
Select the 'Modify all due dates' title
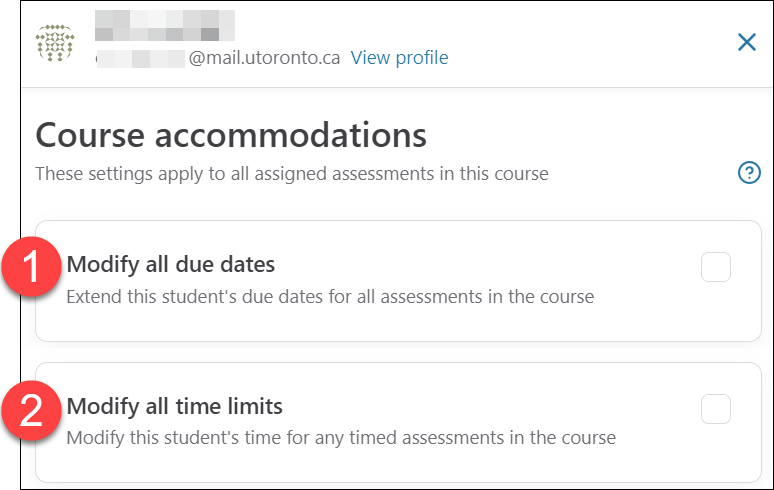[x=170, y=264]
